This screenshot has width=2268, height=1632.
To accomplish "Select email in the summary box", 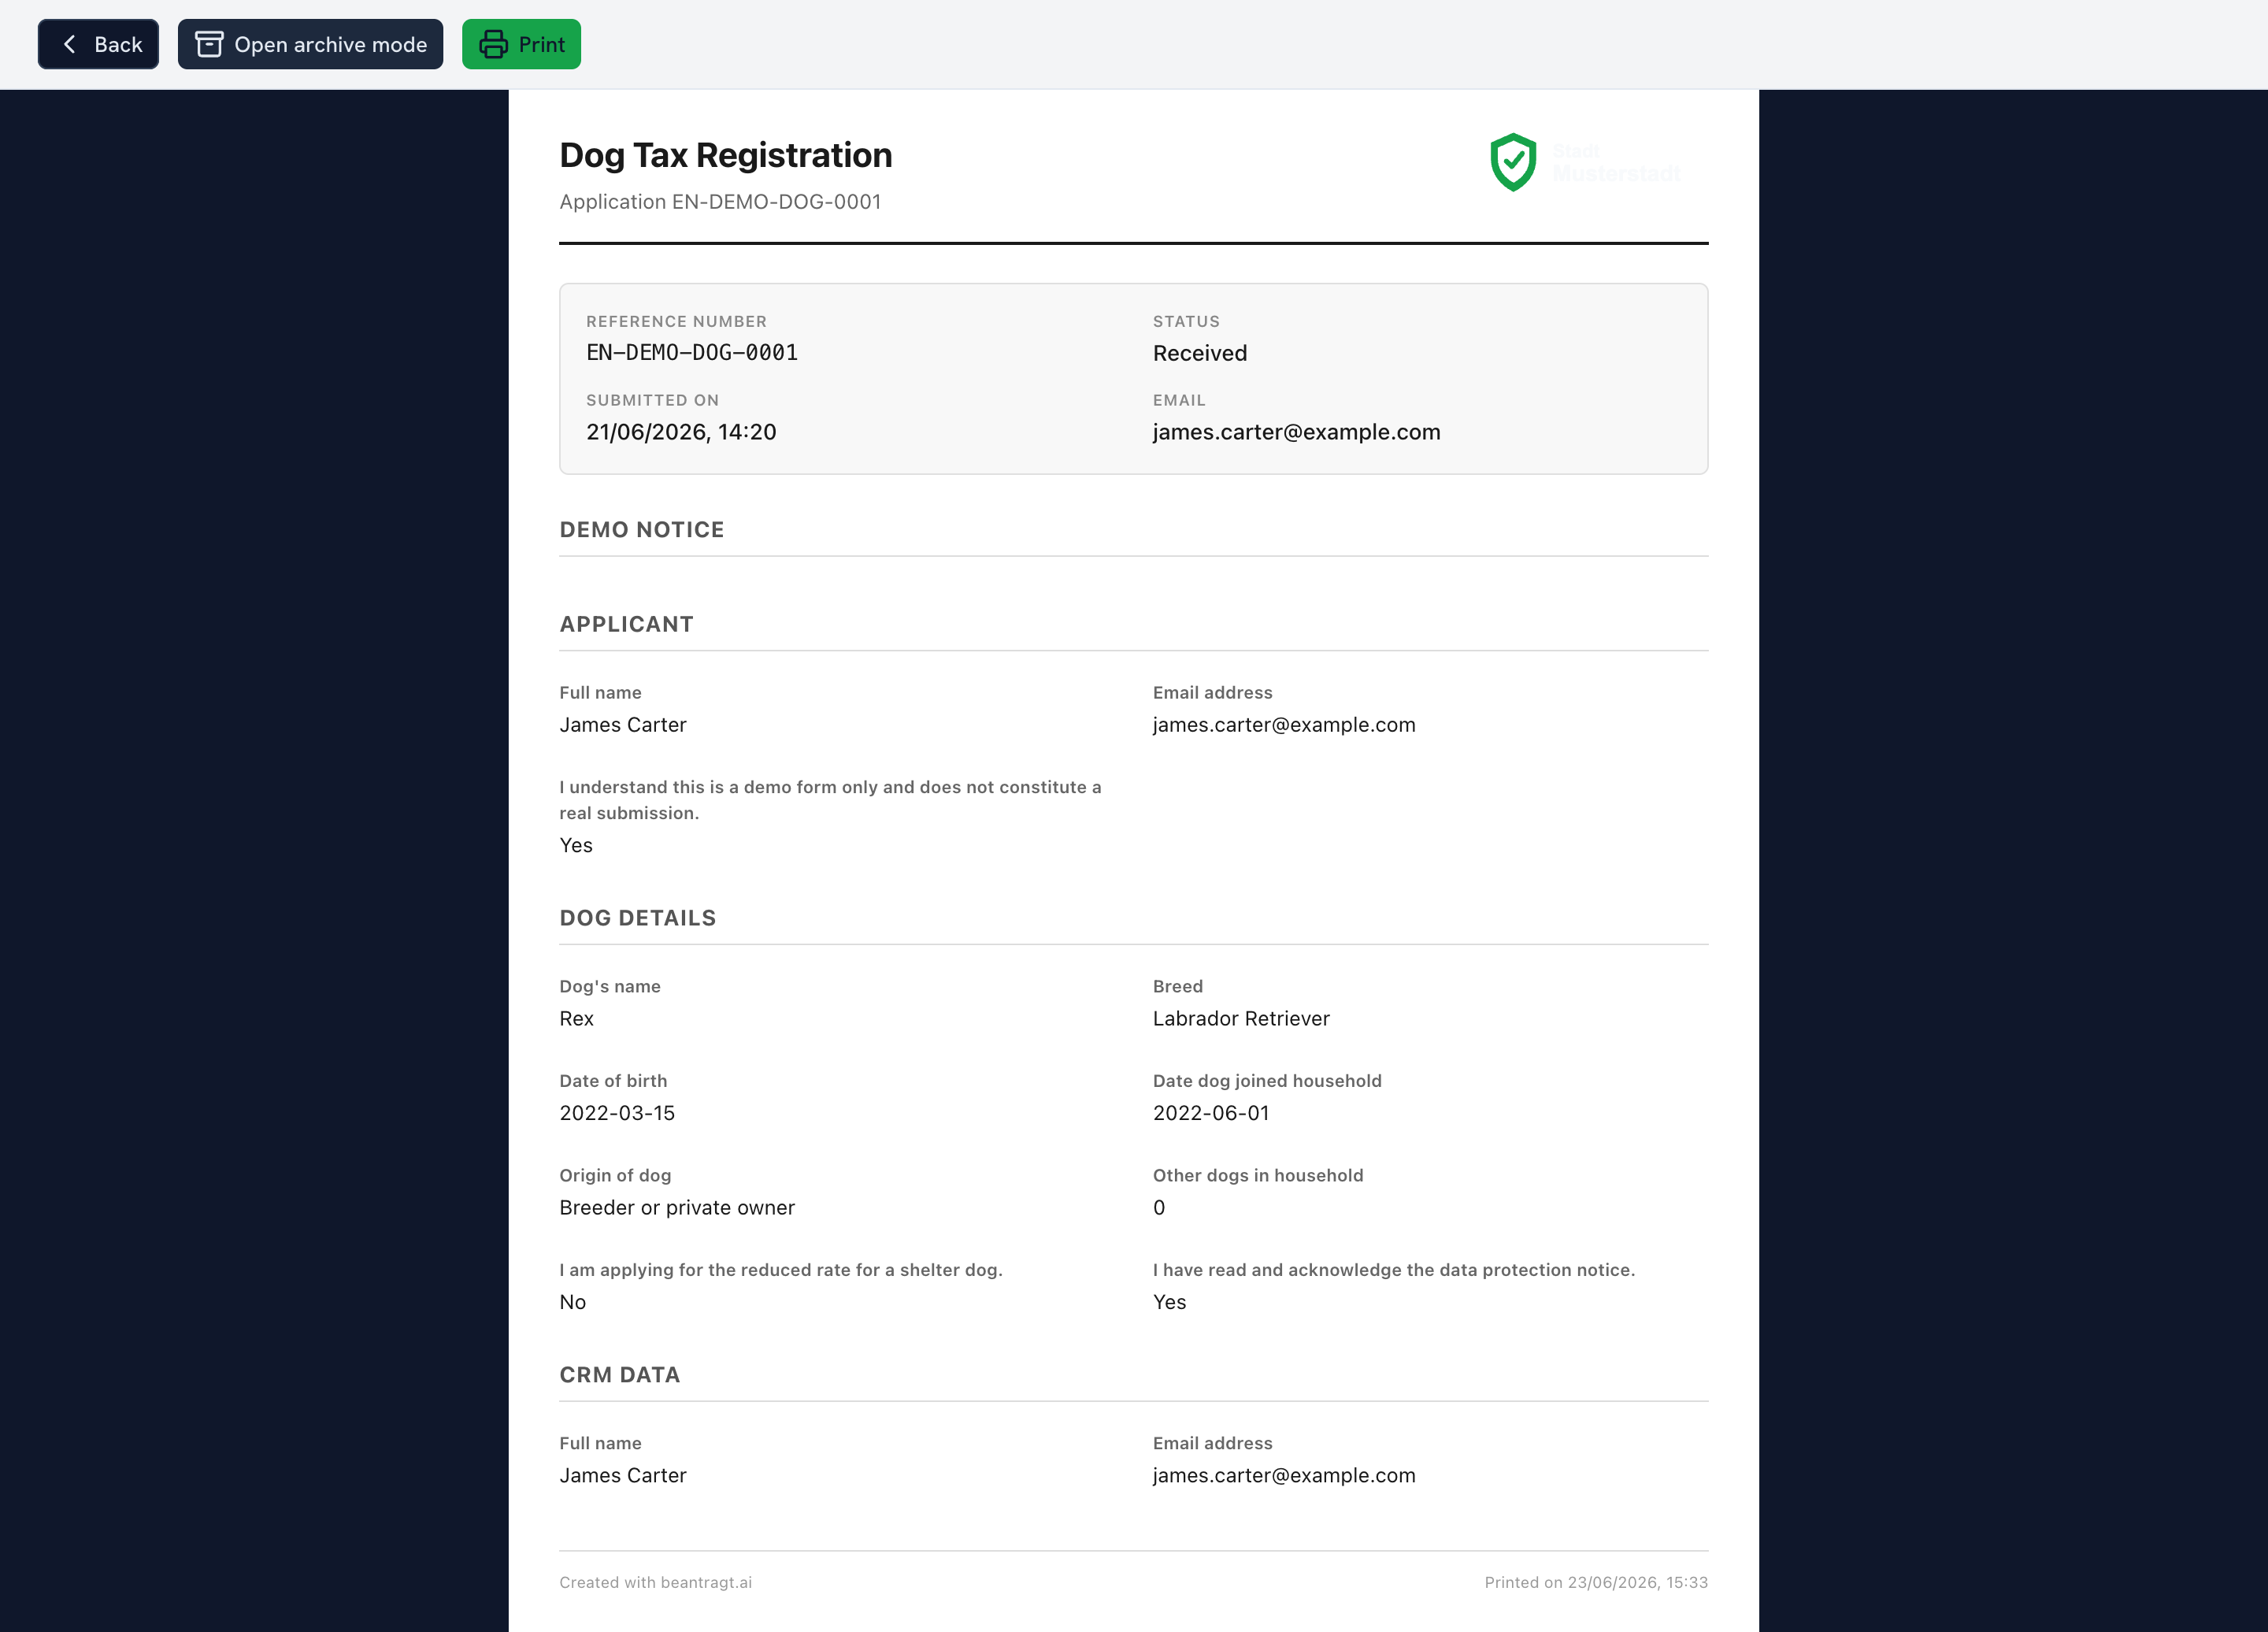I will coord(1296,432).
